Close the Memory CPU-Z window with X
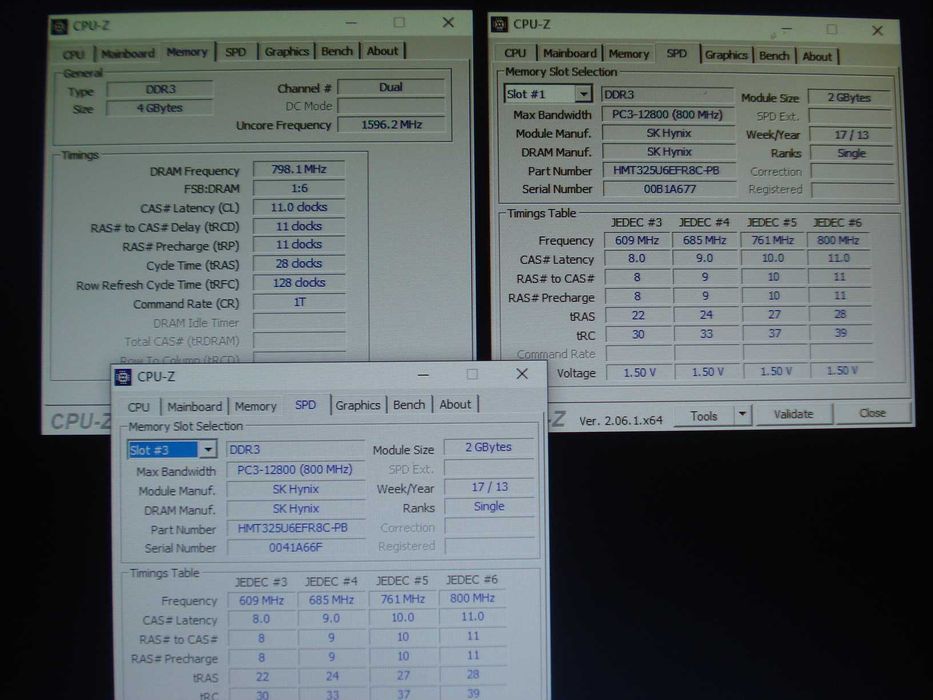Viewport: 933px width, 700px height. click(x=448, y=23)
